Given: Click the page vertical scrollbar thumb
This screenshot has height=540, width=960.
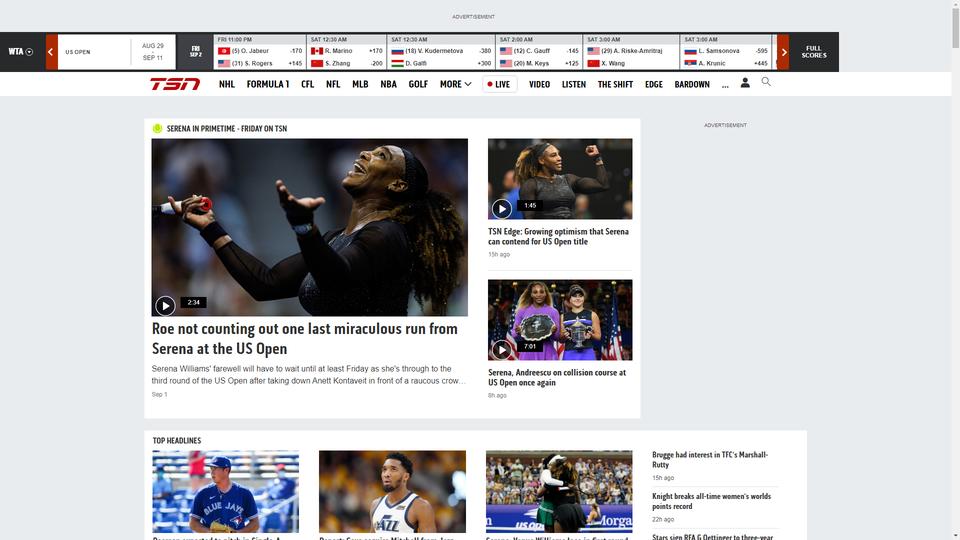Looking at the screenshot, I should coord(955,28).
